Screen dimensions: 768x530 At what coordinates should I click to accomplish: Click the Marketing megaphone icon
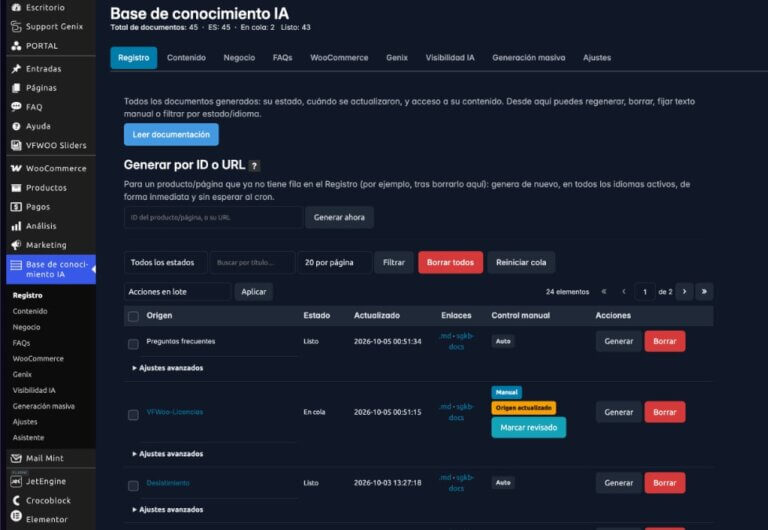[16, 245]
